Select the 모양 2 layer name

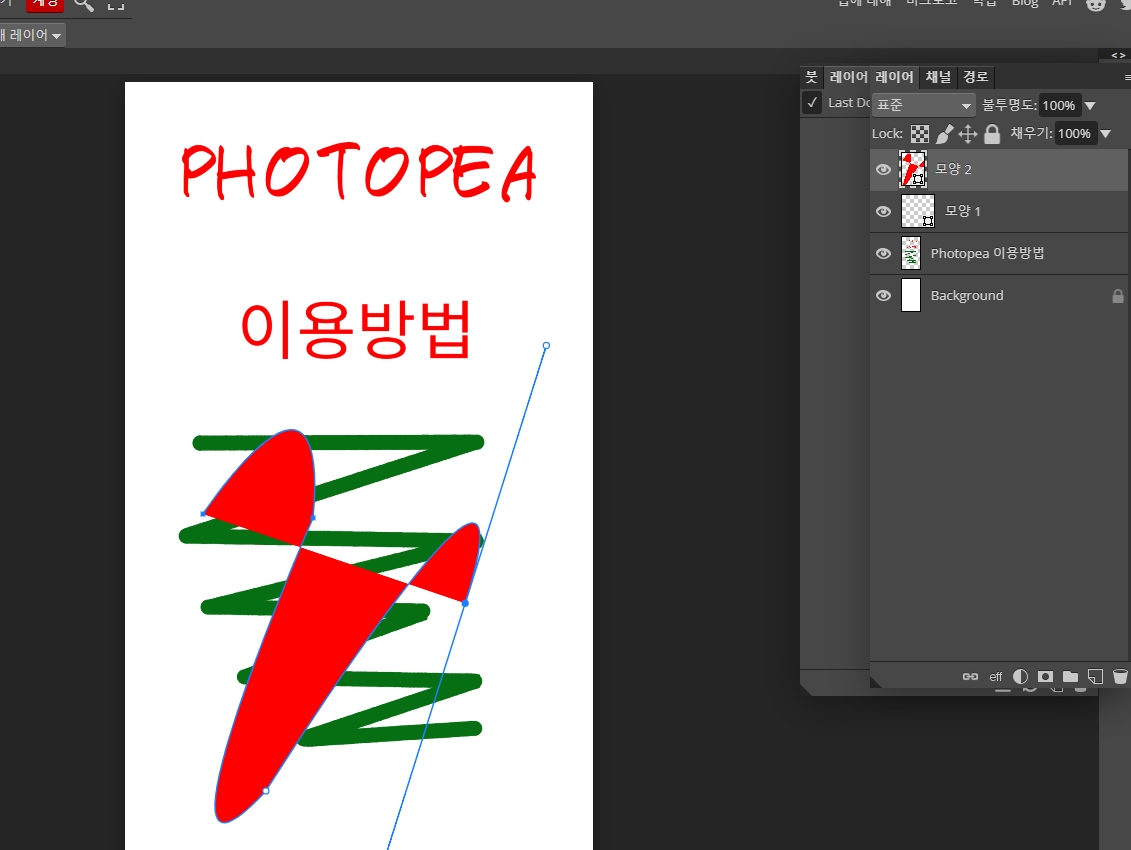[x=953, y=169]
